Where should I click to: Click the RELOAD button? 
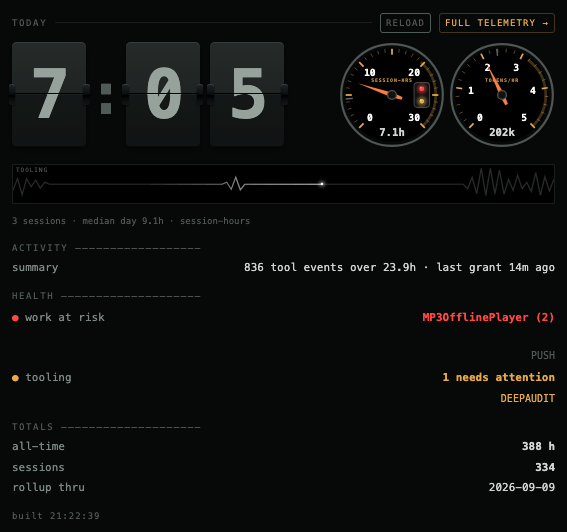[x=405, y=23]
